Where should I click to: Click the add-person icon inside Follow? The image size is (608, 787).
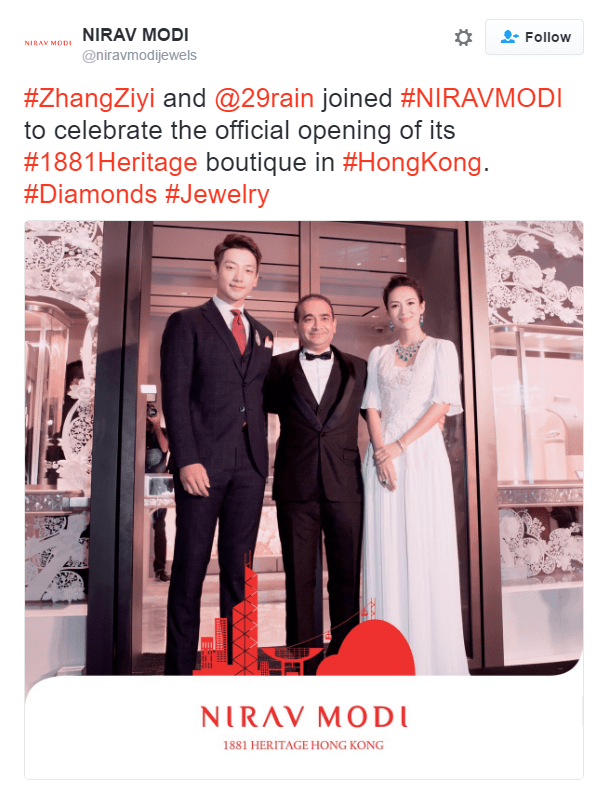pyautogui.click(x=509, y=37)
